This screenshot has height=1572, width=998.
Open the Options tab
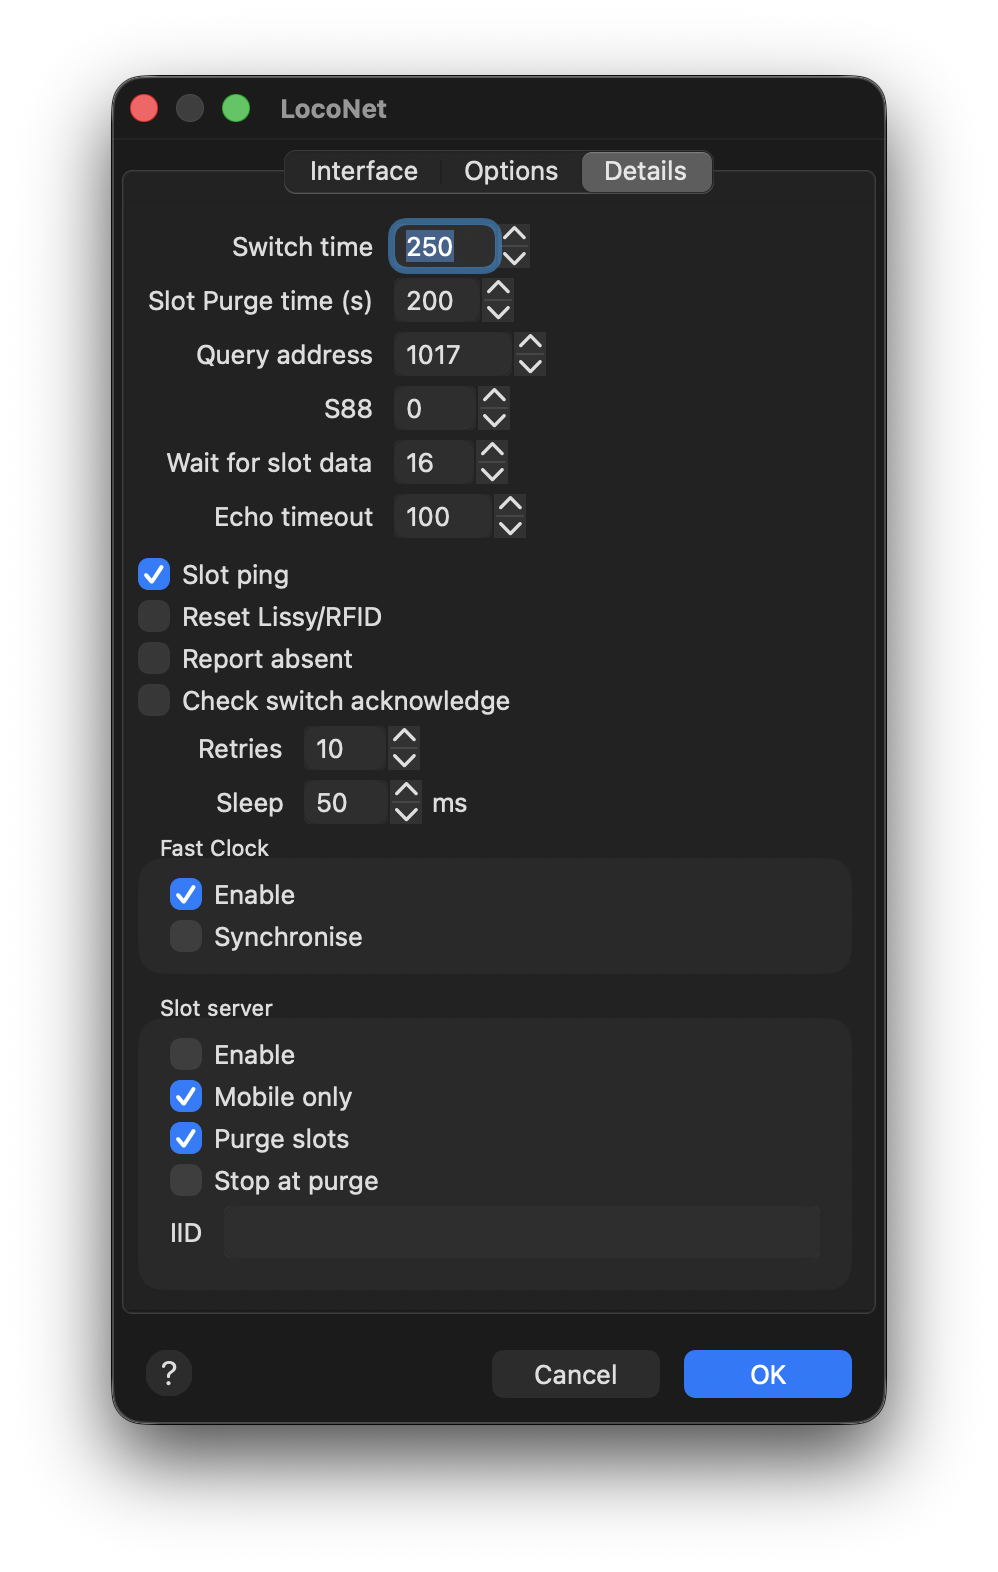pos(510,171)
